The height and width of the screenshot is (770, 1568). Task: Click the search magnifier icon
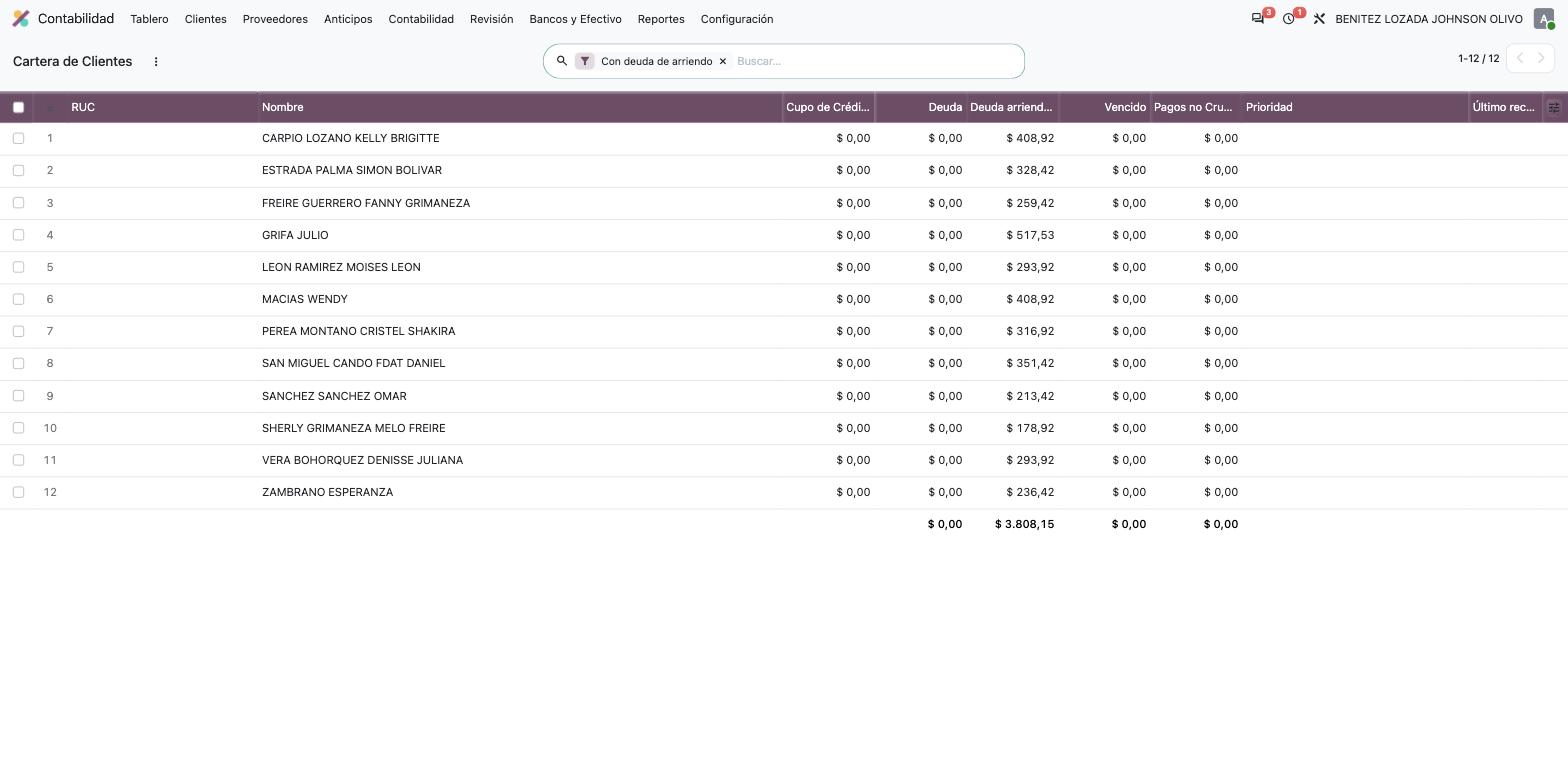(x=562, y=61)
